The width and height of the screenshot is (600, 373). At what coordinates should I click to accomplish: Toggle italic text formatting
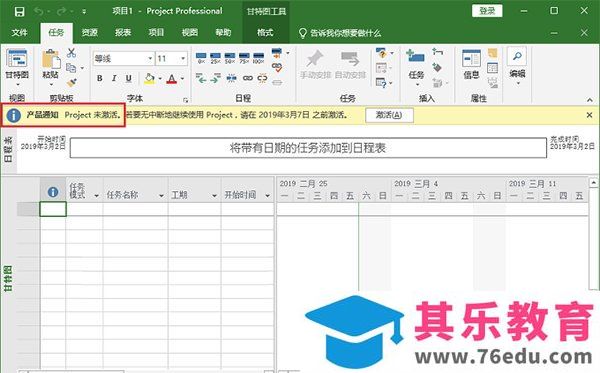pyautogui.click(x=114, y=78)
